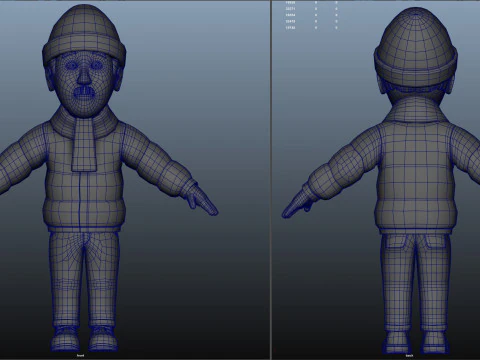The height and width of the screenshot is (360, 480).
Task: Select the trousers mesh in back view
Action: point(416,282)
